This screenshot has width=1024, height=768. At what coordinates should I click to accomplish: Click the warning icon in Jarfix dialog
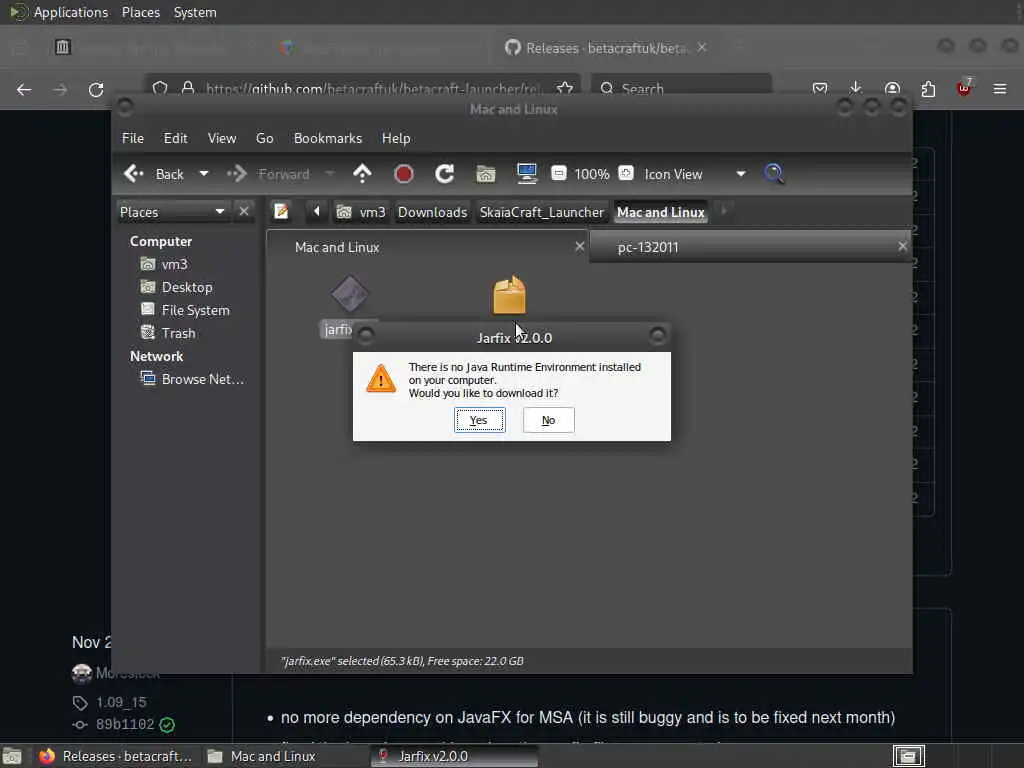pyautogui.click(x=381, y=379)
